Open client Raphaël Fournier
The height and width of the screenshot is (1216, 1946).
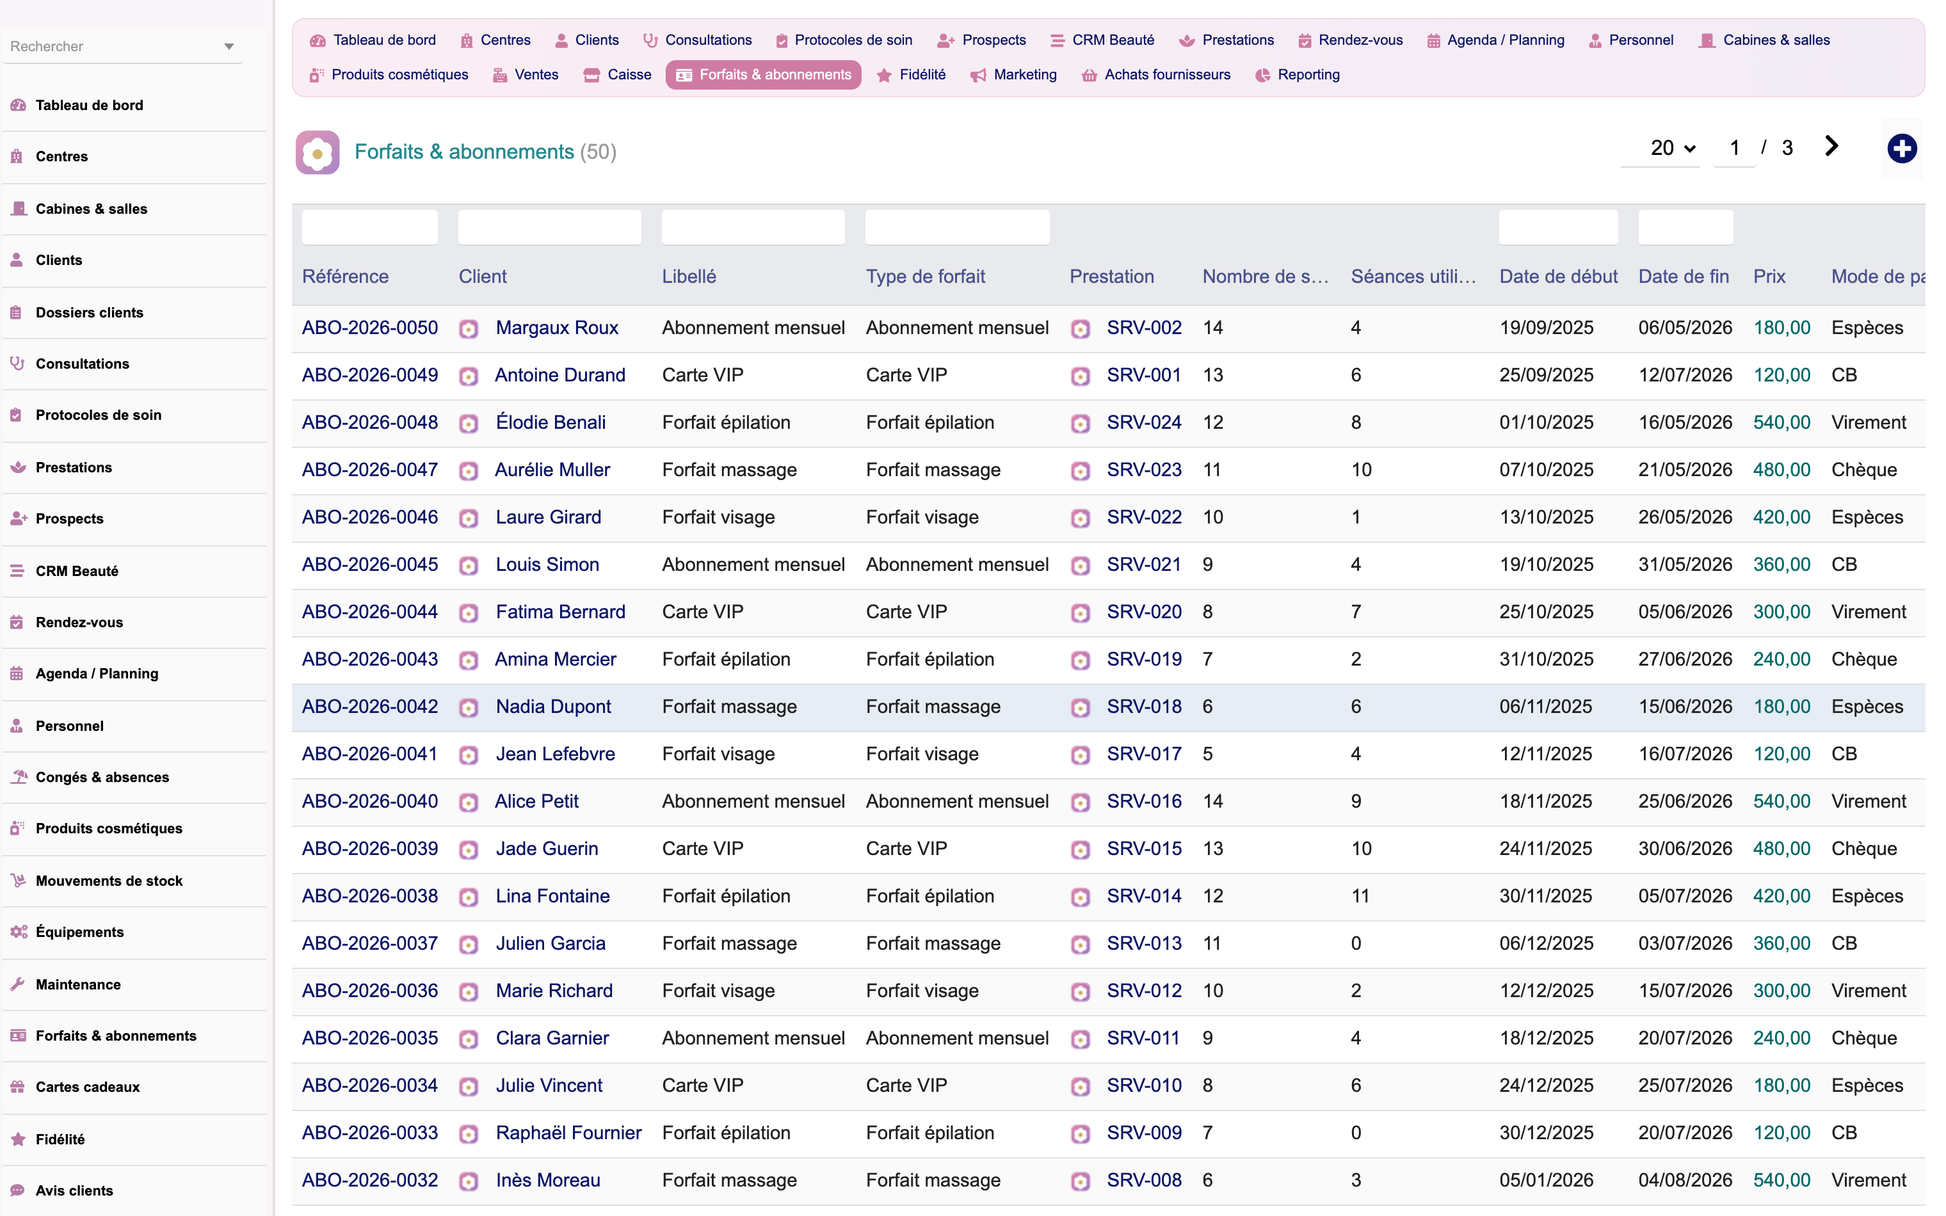568,1133
